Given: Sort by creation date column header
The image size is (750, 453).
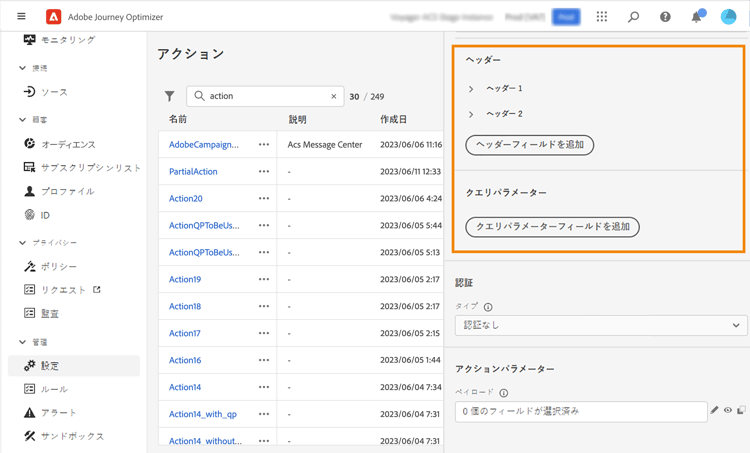Looking at the screenshot, I should coord(394,119).
